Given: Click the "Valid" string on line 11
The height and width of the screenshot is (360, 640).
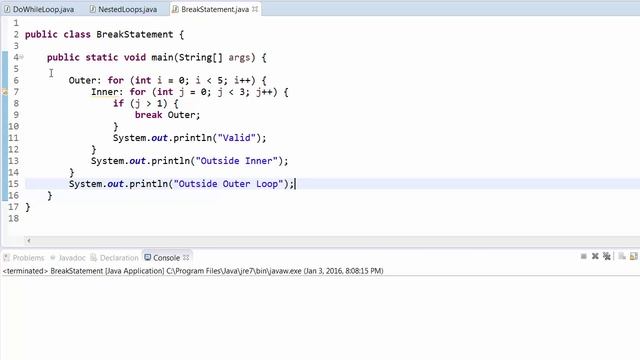Looking at the screenshot, I should pyautogui.click(x=236, y=138).
